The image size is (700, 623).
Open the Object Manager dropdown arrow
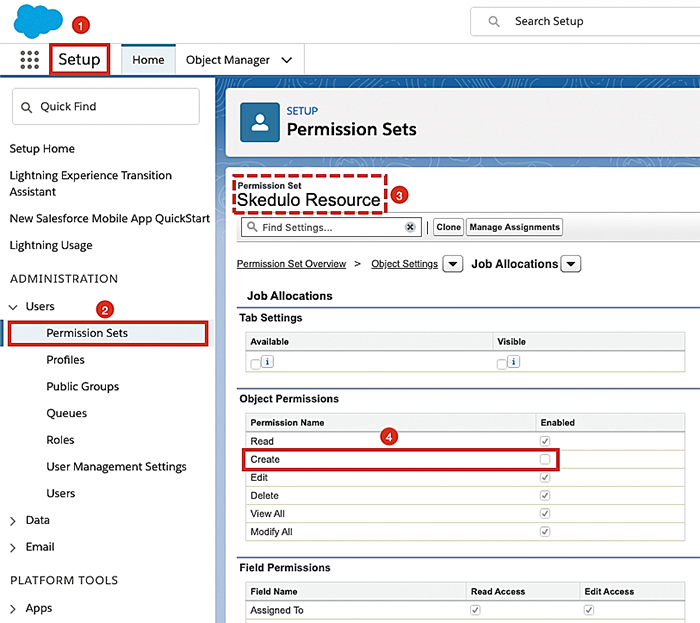tap(287, 60)
